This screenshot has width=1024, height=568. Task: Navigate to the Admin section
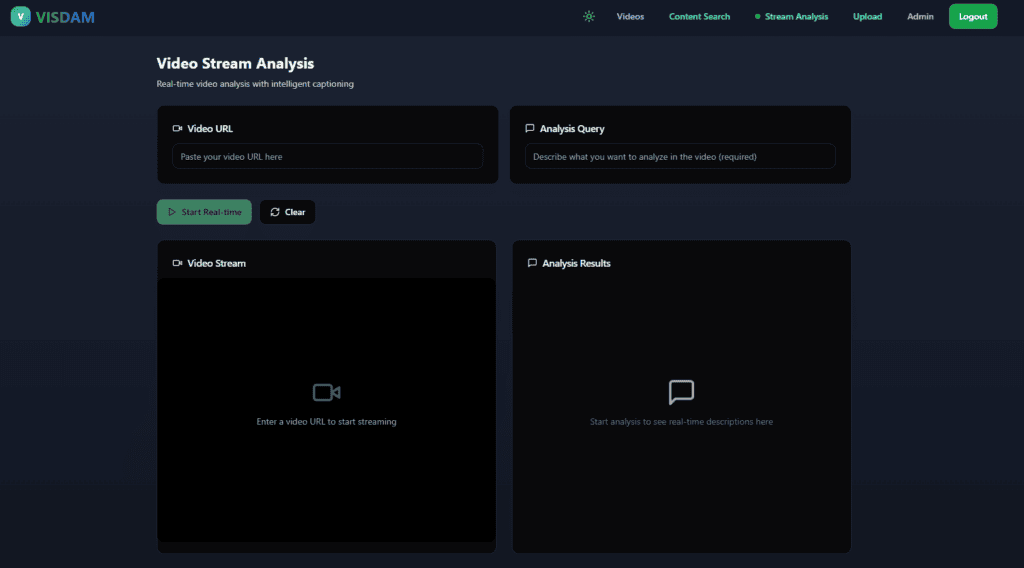point(920,16)
